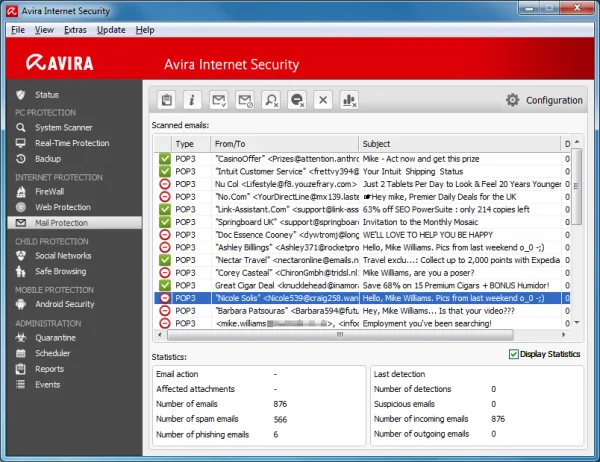The image size is (600, 462).
Task: Click the dark circle remove filter toolbar icon
Action: pyautogui.click(x=297, y=100)
